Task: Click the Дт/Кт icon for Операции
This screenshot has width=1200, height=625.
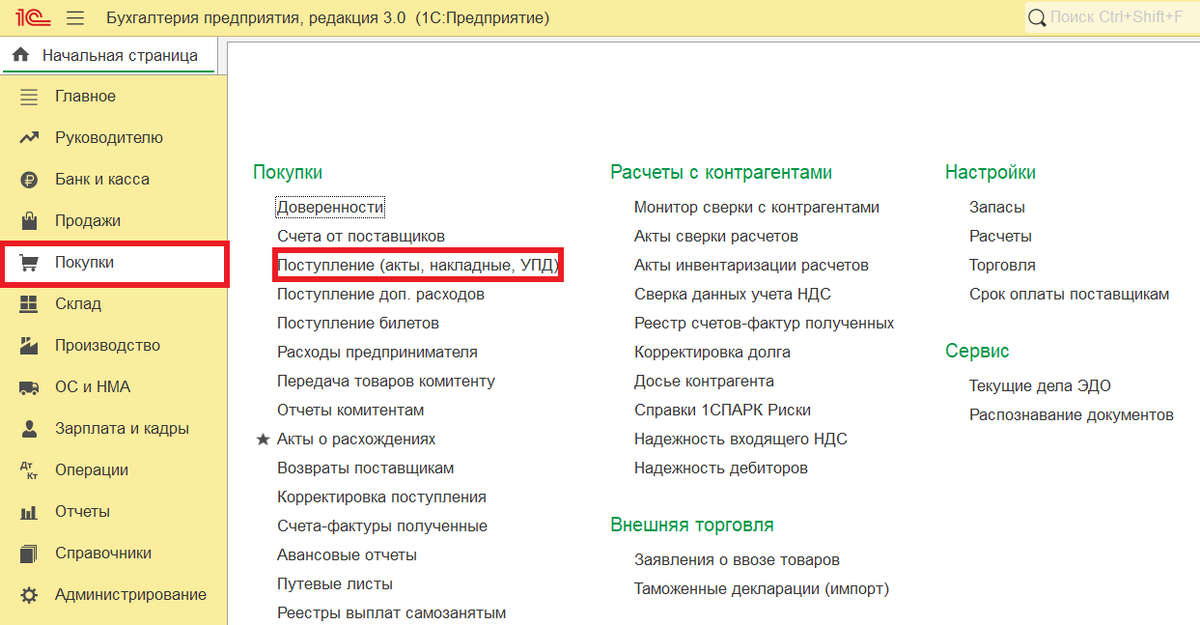Action: 29,470
